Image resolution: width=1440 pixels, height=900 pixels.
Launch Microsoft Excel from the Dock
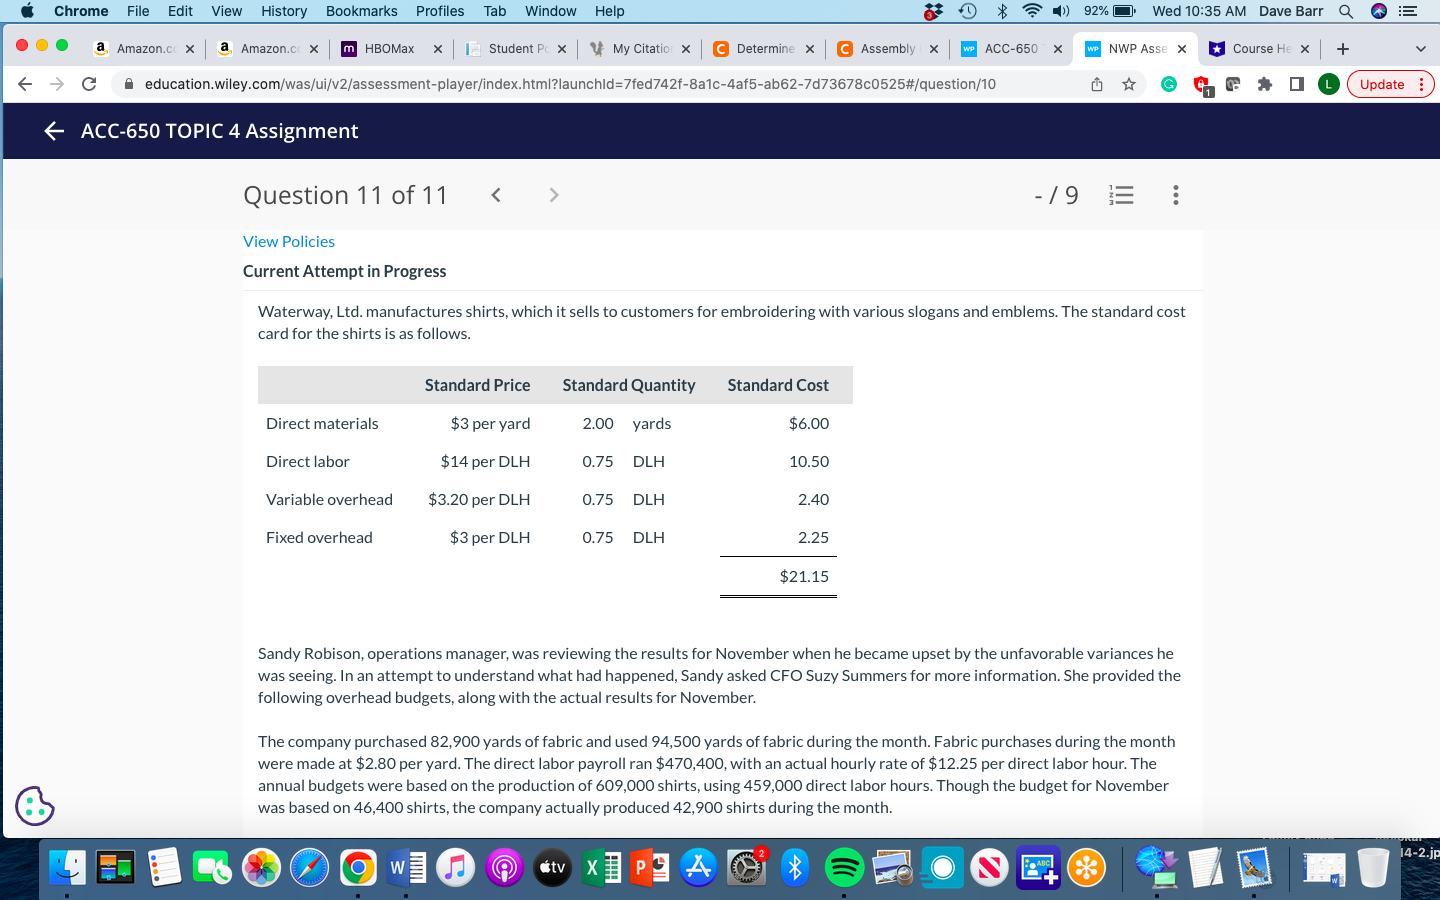click(x=601, y=866)
